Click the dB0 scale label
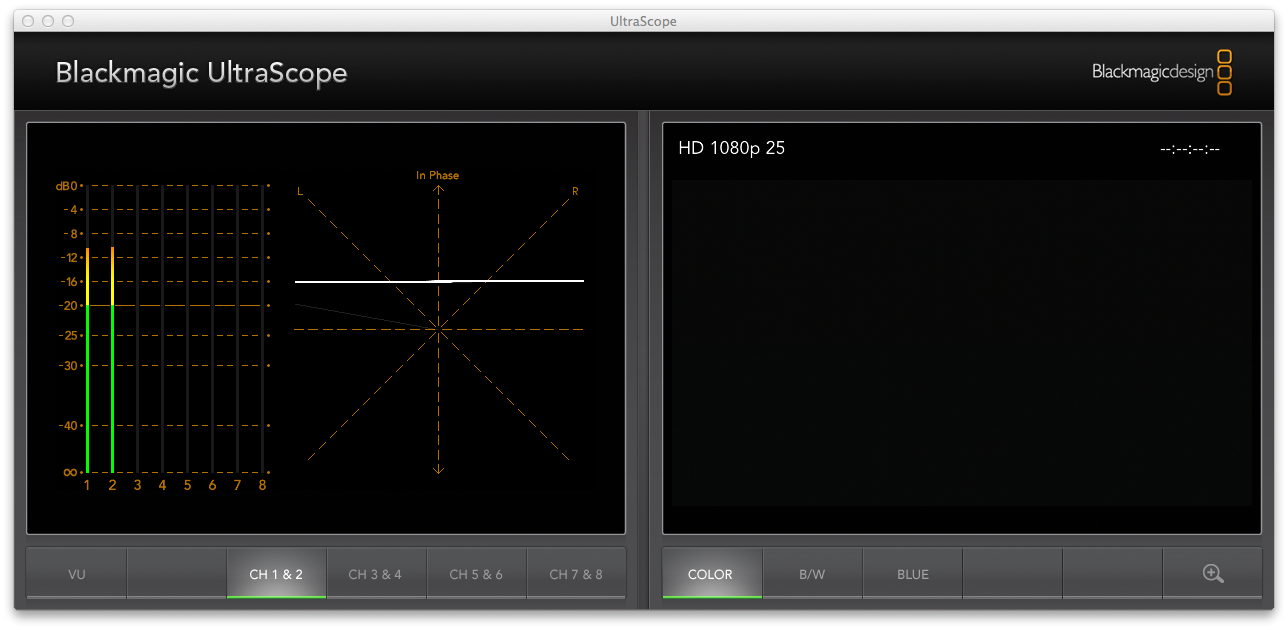 (x=67, y=186)
